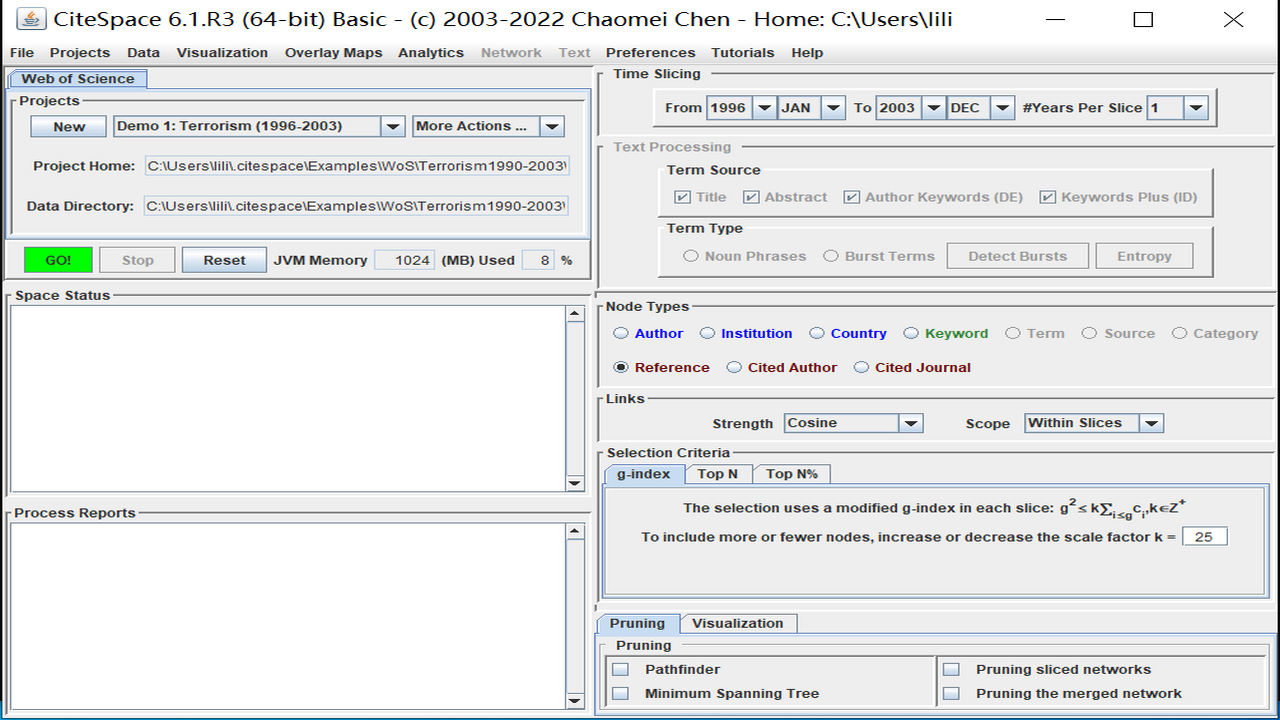This screenshot has width=1280, height=720.
Task: Enable Pruning the merged network checkbox
Action: pos(952,694)
